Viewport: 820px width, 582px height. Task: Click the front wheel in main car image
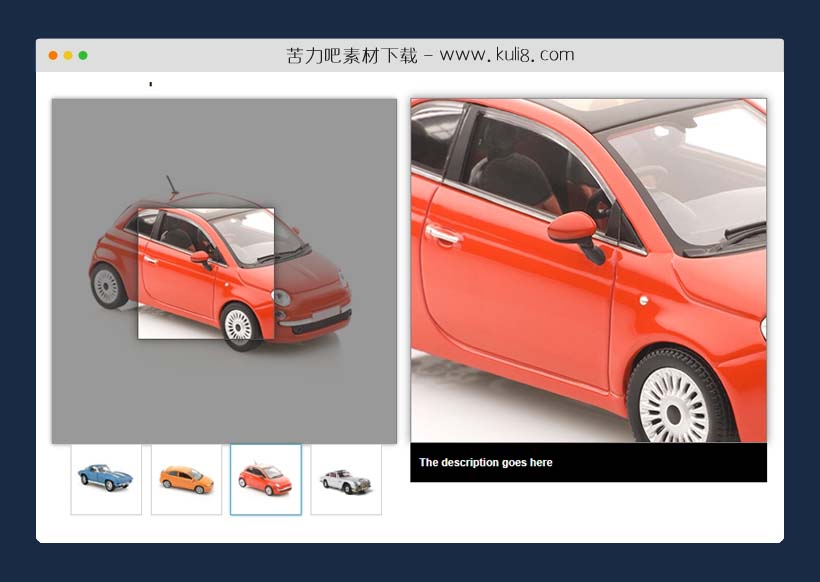[x=239, y=325]
